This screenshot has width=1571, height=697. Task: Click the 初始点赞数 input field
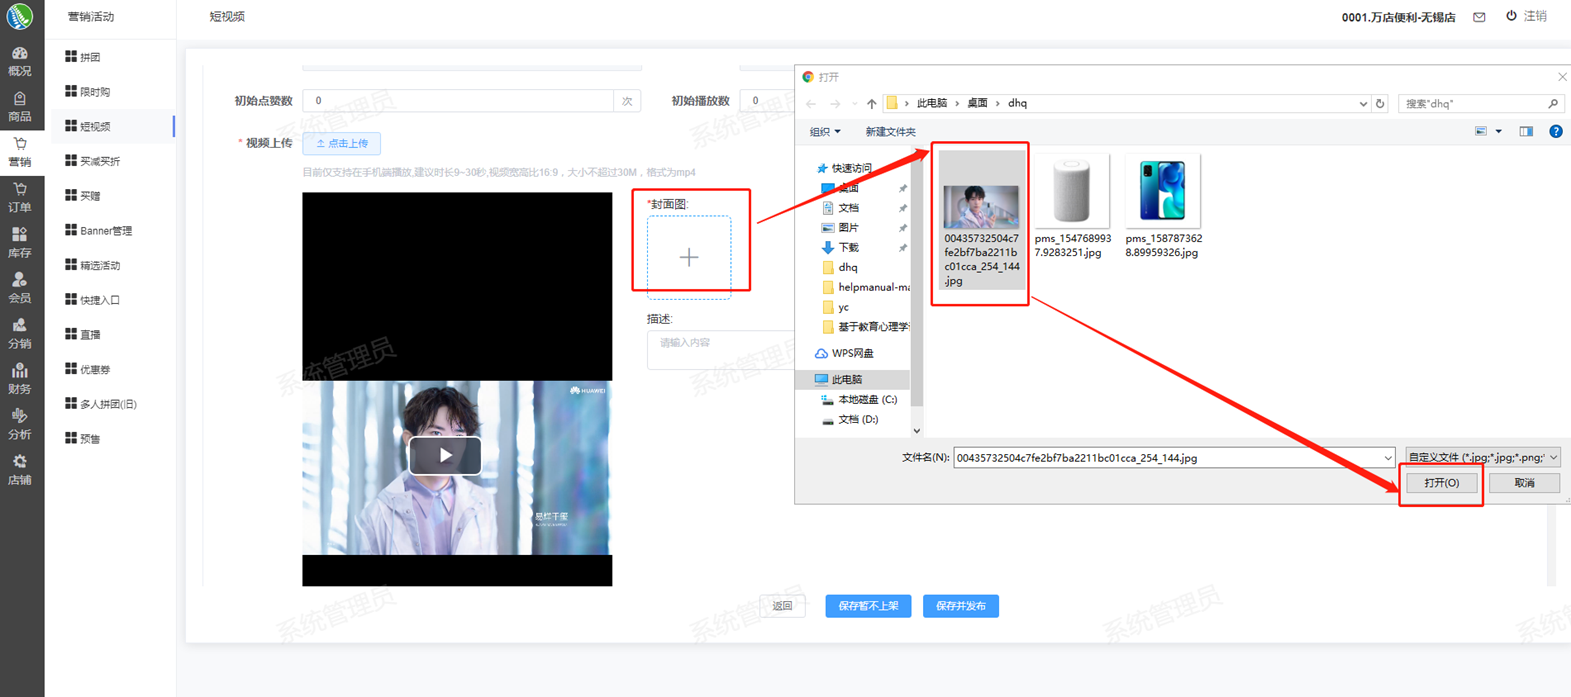click(x=458, y=101)
